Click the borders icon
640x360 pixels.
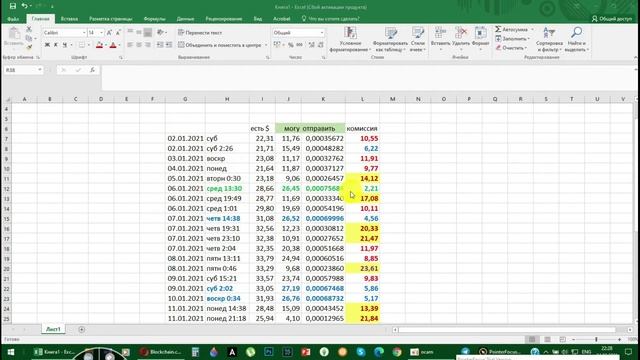[82, 45]
